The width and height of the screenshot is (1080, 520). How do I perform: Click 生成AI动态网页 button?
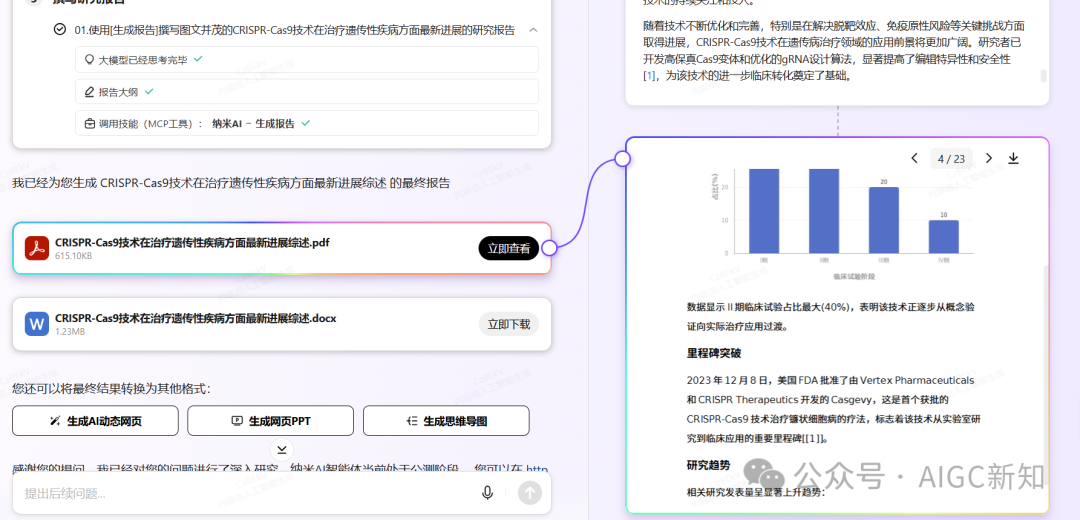coord(95,421)
